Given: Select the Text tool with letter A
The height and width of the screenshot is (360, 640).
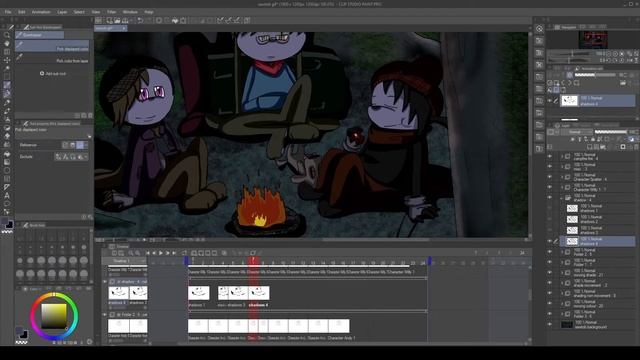Looking at the screenshot, I should pyautogui.click(x=7, y=196).
